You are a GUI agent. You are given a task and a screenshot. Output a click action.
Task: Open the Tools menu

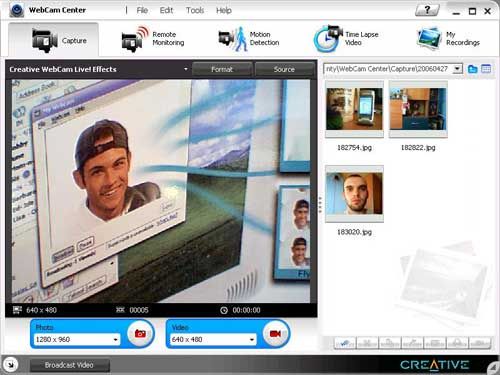(195, 10)
